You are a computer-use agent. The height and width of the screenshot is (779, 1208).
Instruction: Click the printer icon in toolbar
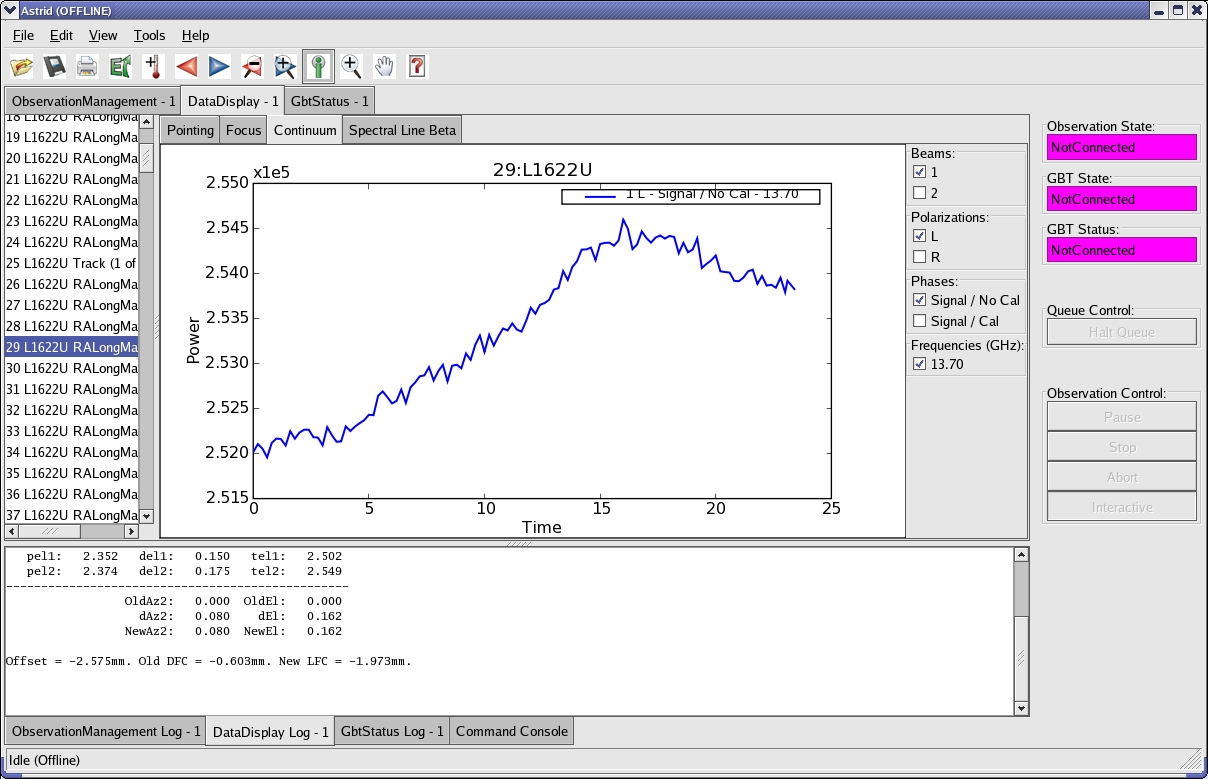coord(88,67)
